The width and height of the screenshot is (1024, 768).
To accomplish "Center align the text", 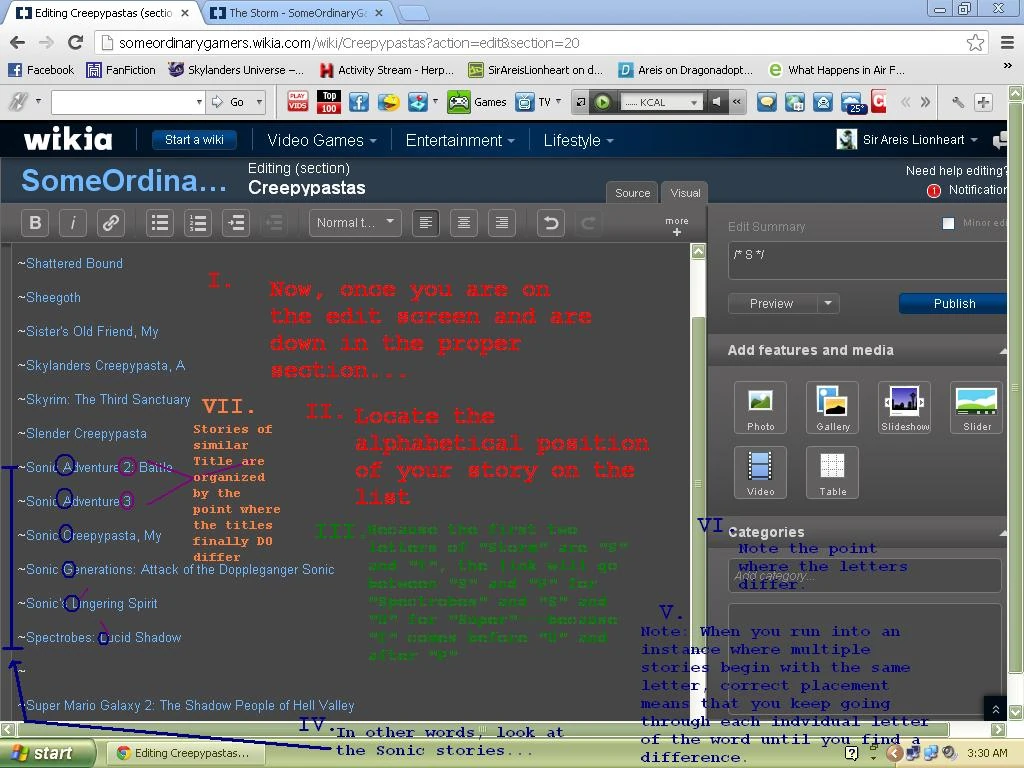I will [x=464, y=223].
